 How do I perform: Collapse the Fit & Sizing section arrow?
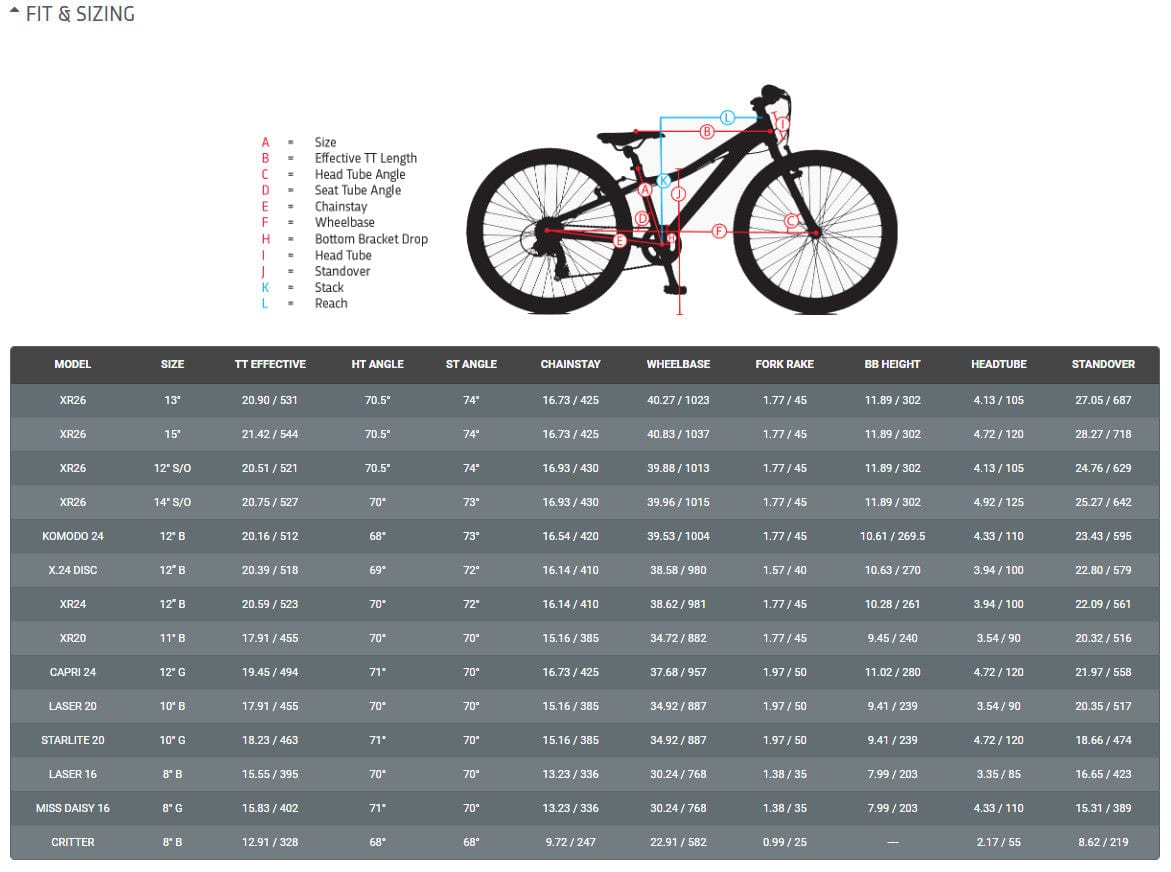(x=14, y=12)
